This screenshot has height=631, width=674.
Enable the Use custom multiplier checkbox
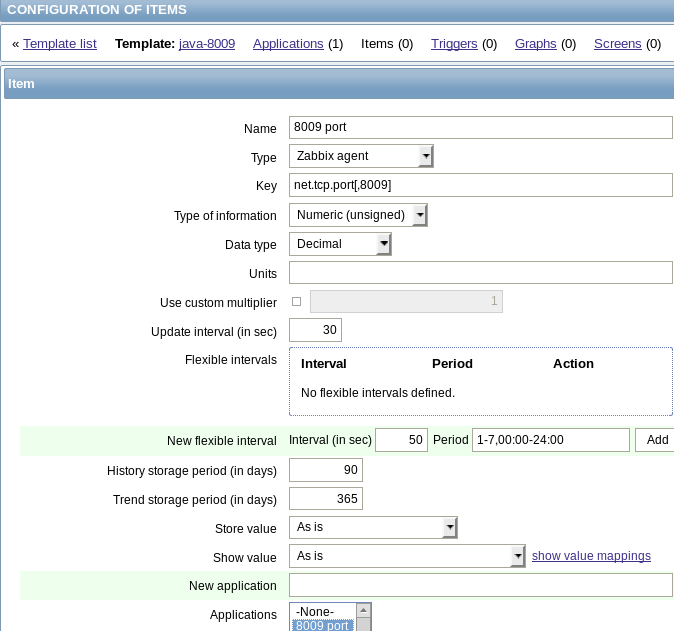click(x=297, y=301)
